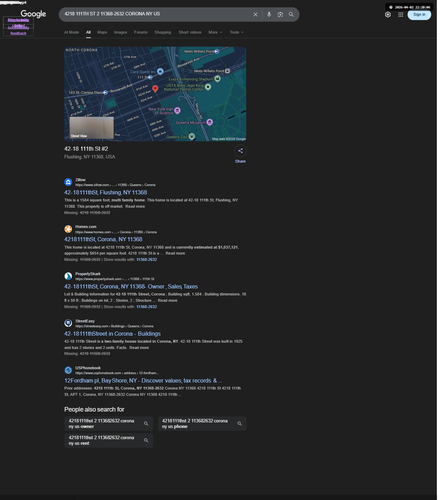Screen dimensions: 442x500
Task: Open quick settings gear icon in header
Action: coord(388,15)
